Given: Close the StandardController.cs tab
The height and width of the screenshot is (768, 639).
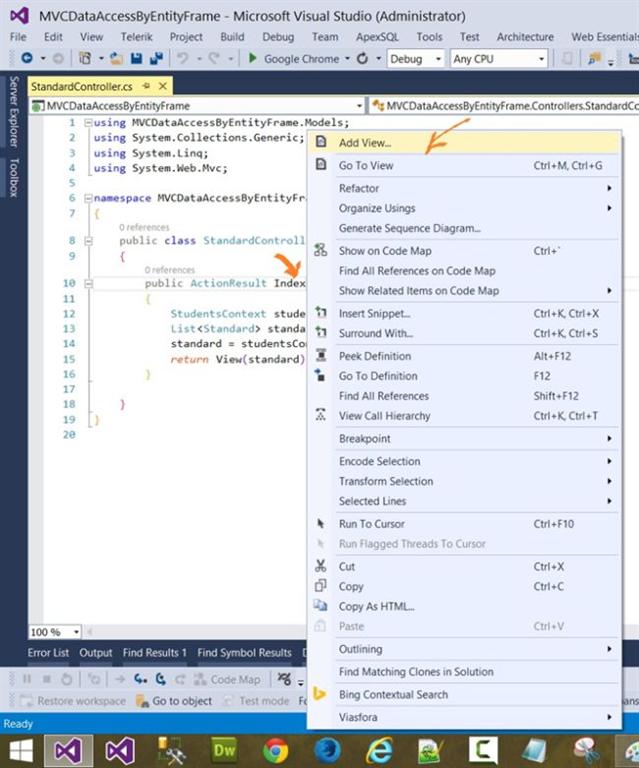Looking at the screenshot, I should (x=163, y=86).
